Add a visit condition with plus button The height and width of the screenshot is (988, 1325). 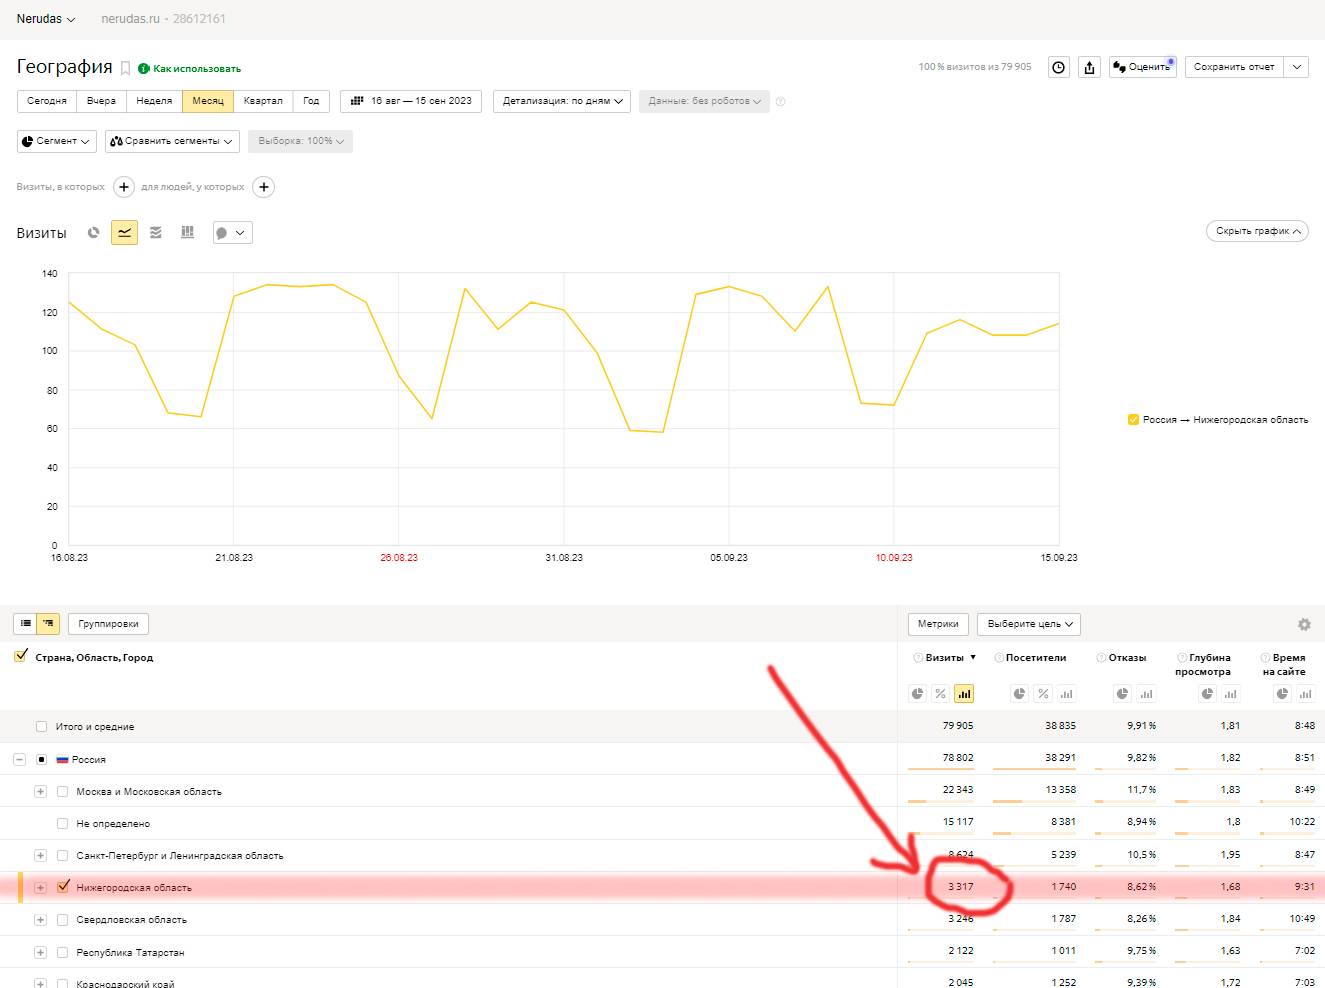pos(124,187)
